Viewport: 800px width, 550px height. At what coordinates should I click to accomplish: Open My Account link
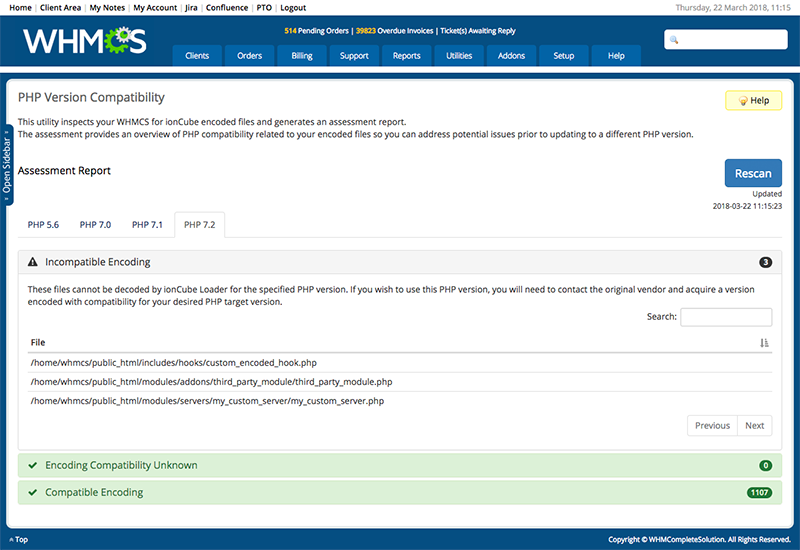[x=155, y=8]
